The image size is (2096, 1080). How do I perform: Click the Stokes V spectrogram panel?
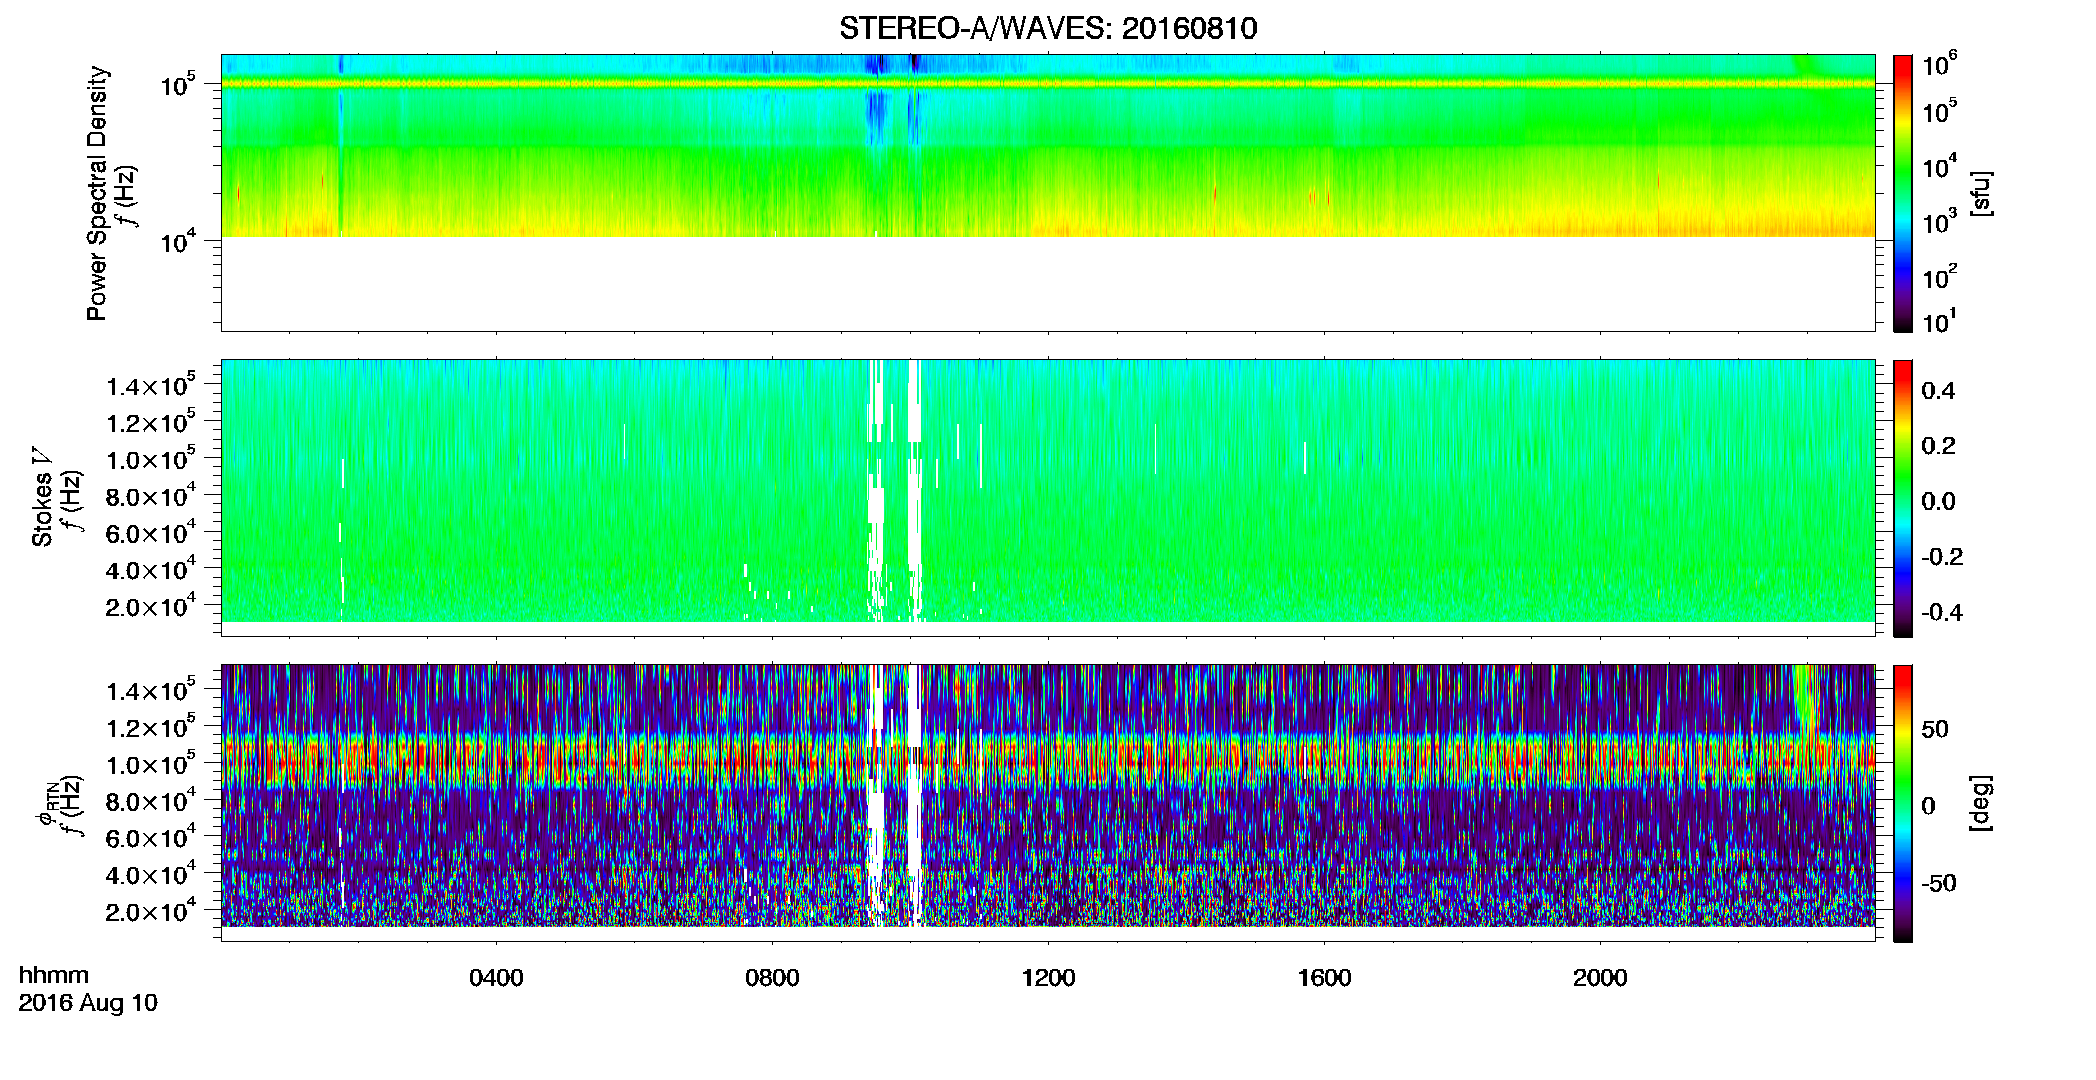click(1048, 498)
